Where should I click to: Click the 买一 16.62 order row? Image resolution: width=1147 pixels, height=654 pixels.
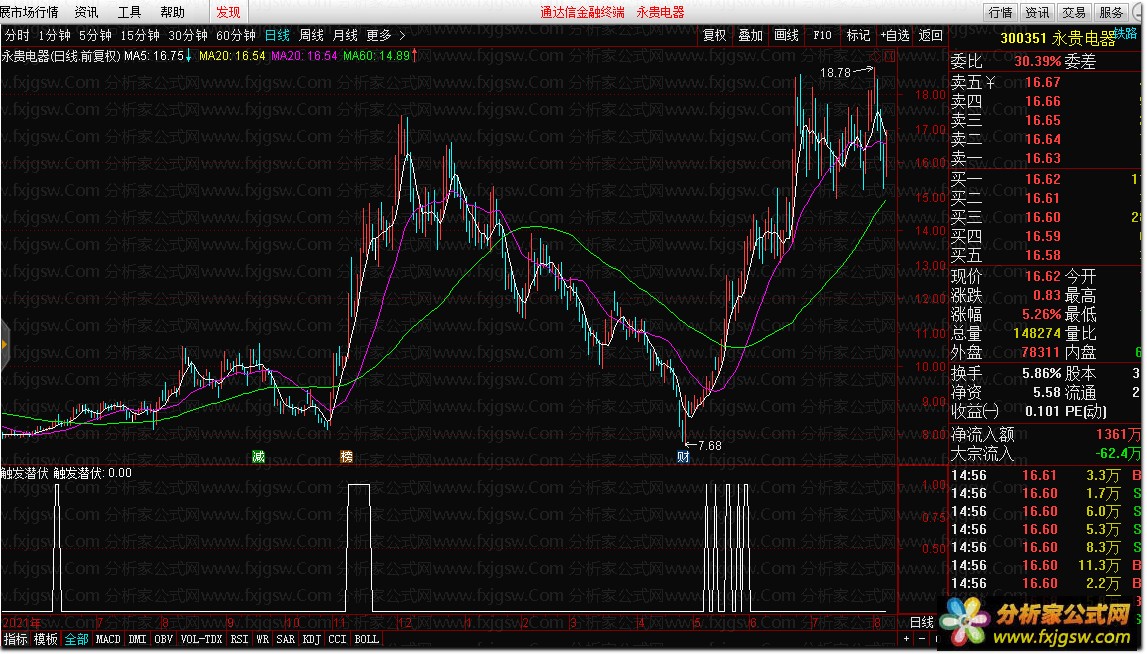[x=1044, y=178]
